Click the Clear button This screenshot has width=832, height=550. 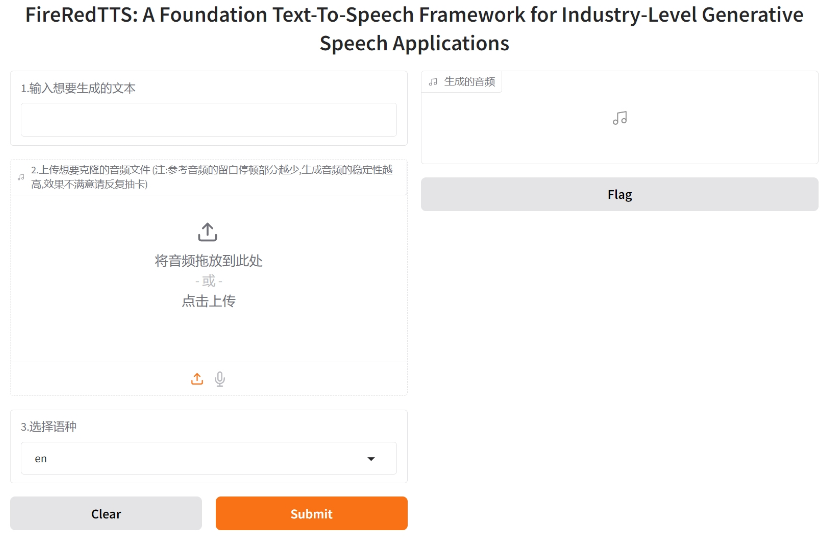pyautogui.click(x=106, y=513)
